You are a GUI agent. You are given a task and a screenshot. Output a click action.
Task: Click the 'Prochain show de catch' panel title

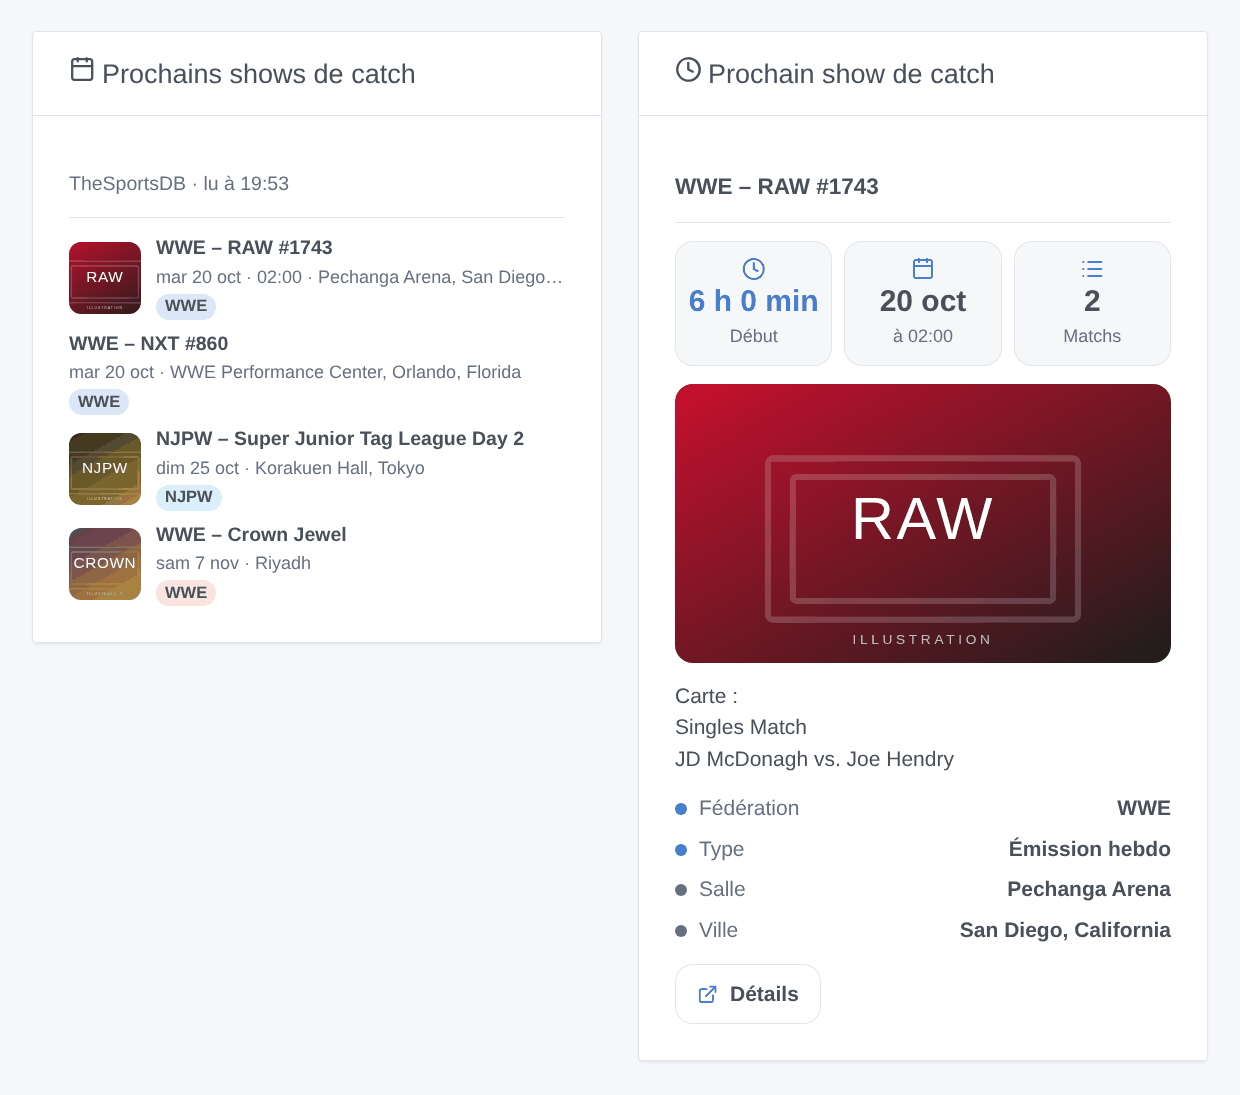(851, 74)
